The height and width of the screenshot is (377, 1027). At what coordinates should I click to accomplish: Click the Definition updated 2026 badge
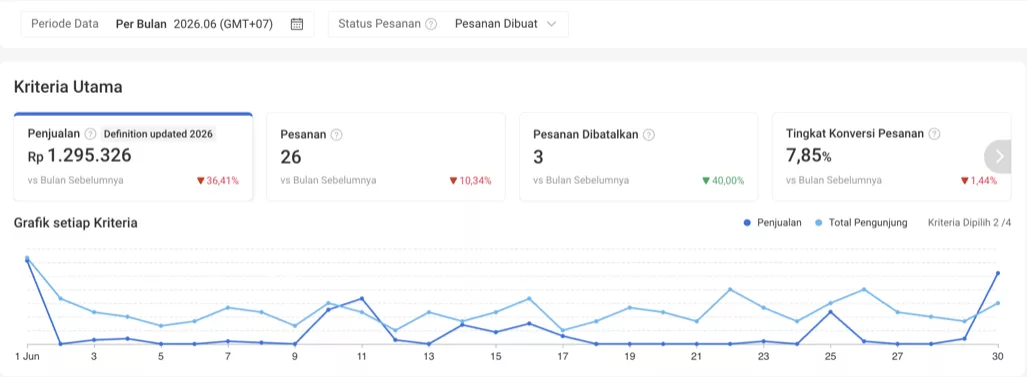(x=158, y=134)
